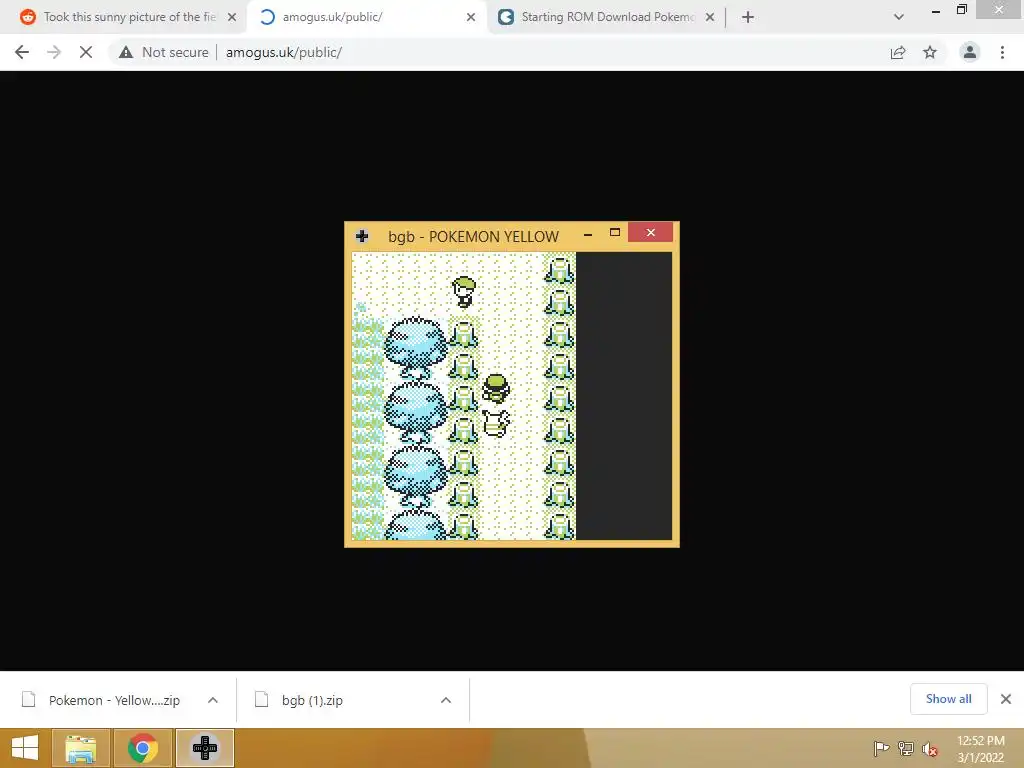This screenshot has width=1024, height=768.
Task: Click the bgb - POKEMON YELLOW title
Action: (473, 236)
